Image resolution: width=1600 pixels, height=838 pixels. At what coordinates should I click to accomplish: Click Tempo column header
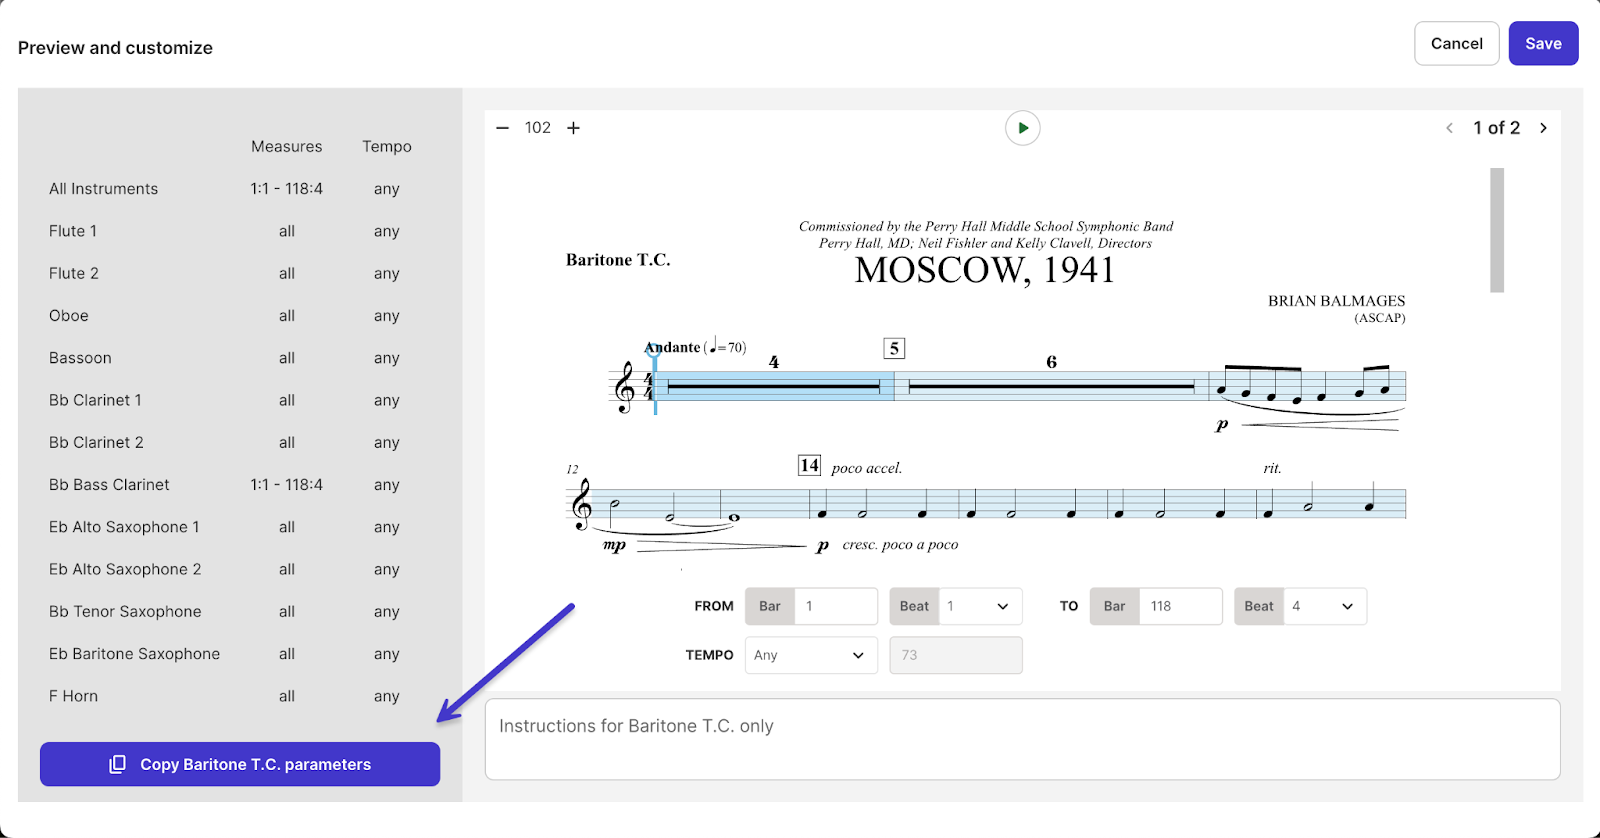click(387, 147)
